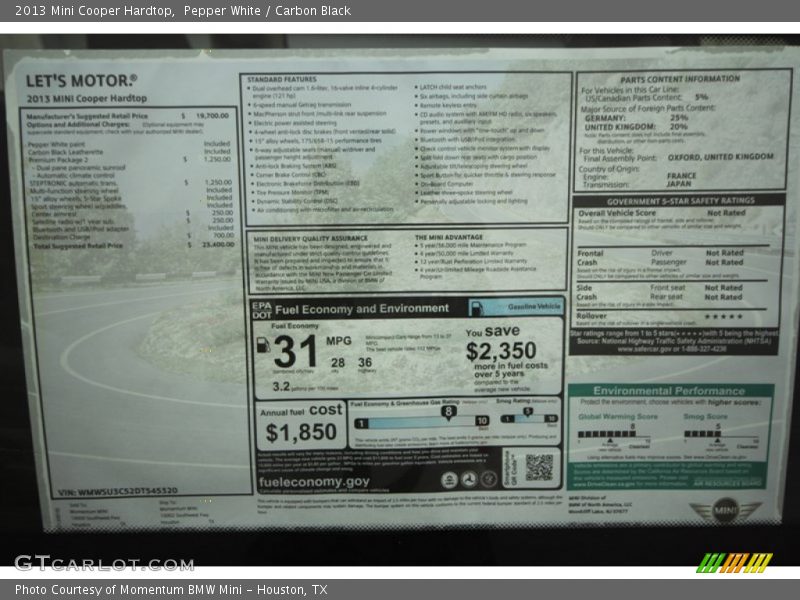Click the VIN number text
800x600 pixels.
[x=116, y=491]
